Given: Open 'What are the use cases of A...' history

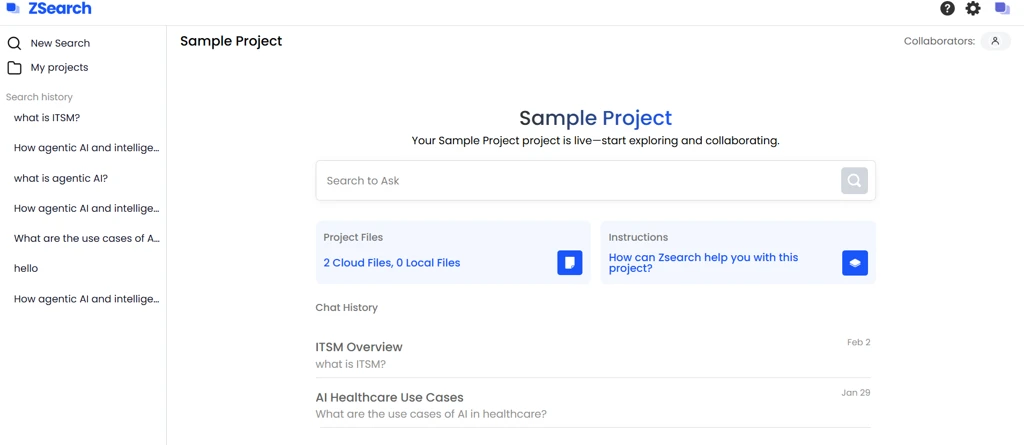Looking at the screenshot, I should (86, 238).
